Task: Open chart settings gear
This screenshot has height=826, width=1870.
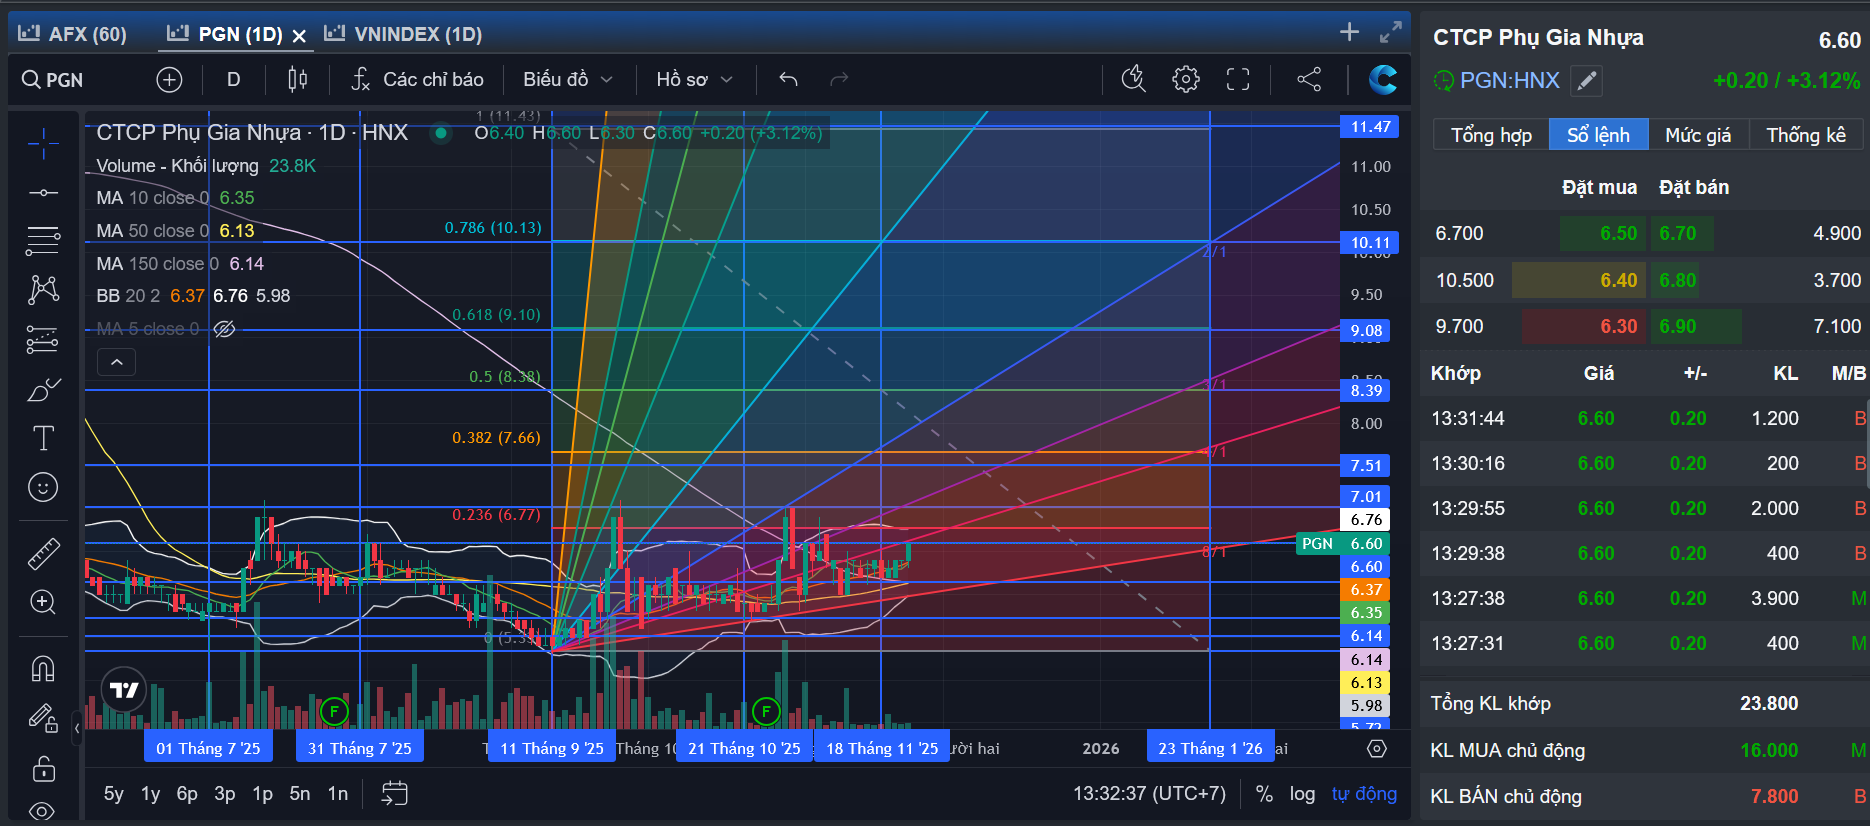Action: click(x=1186, y=79)
